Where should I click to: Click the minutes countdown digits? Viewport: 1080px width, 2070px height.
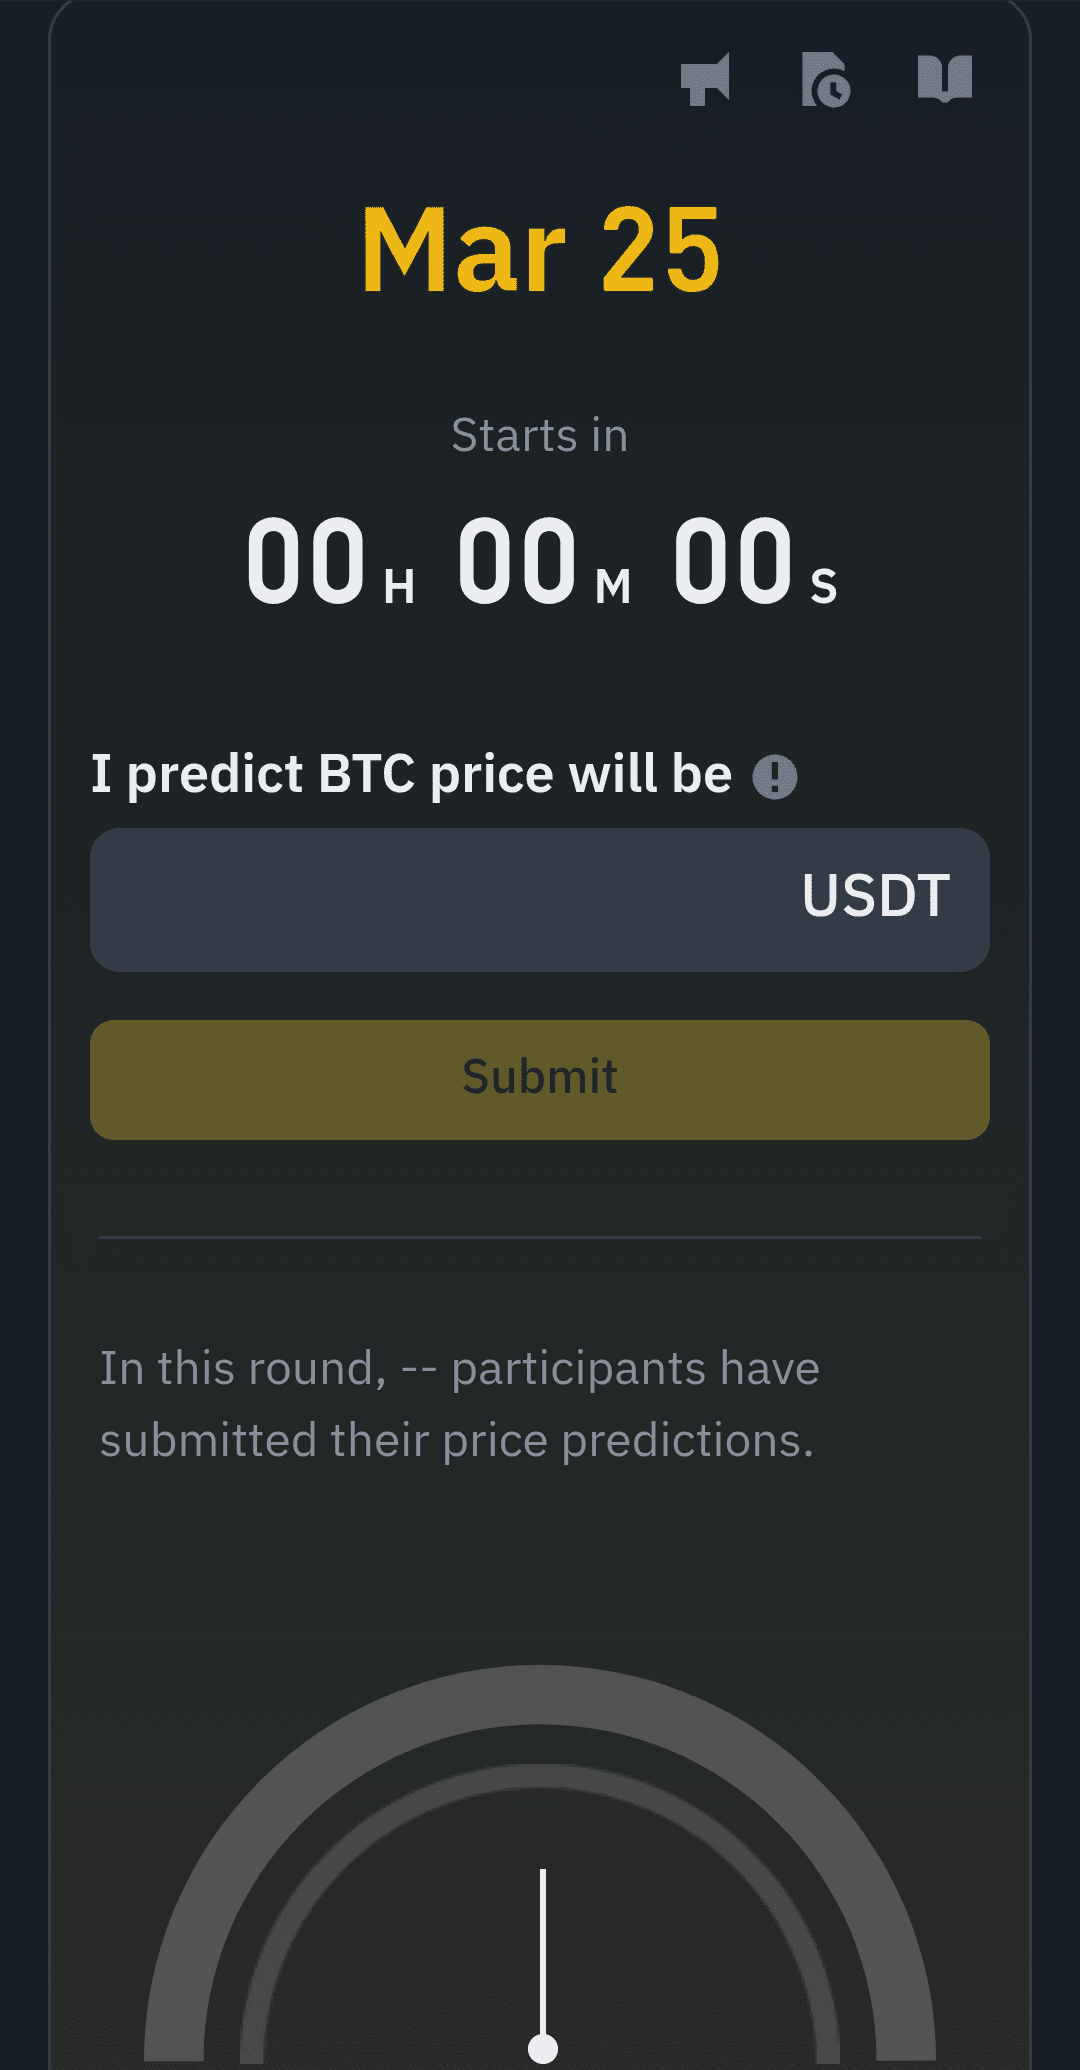517,560
